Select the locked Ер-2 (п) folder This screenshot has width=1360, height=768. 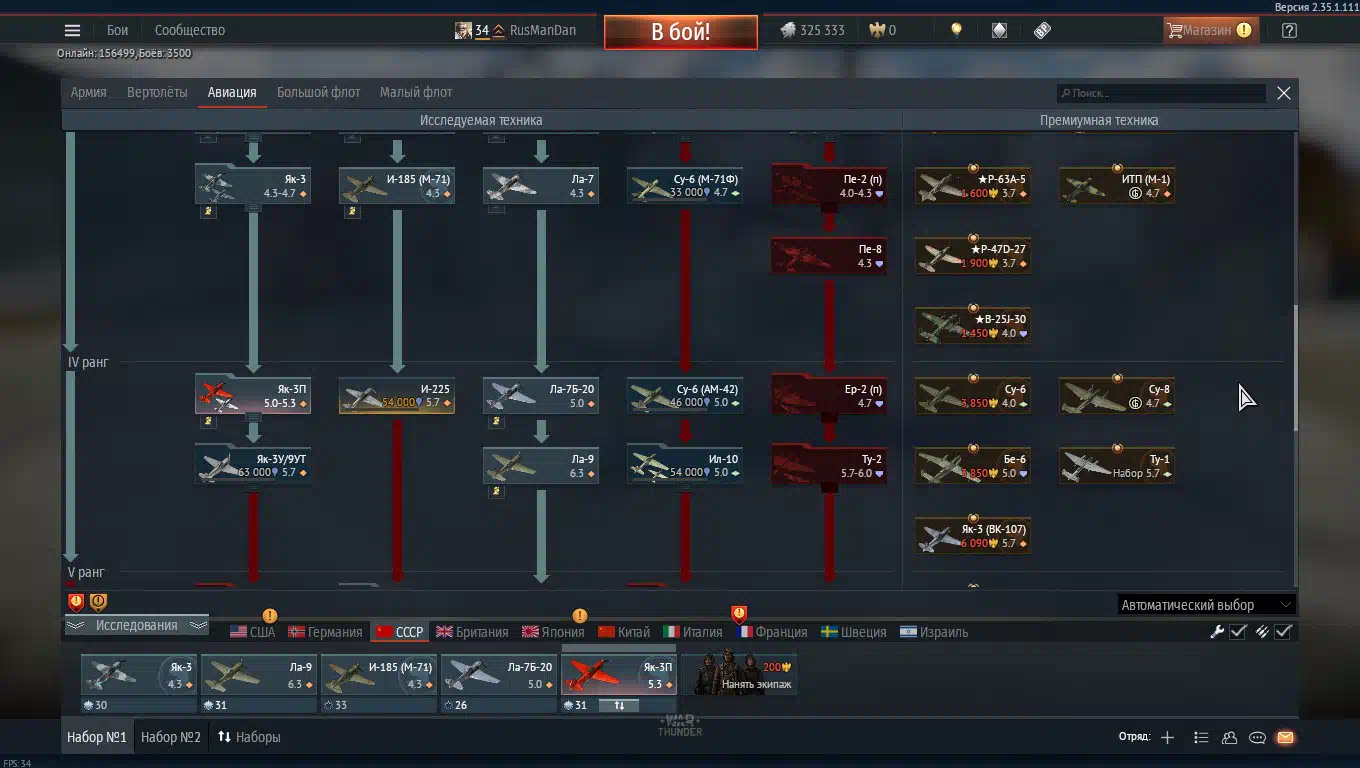pyautogui.click(x=829, y=396)
